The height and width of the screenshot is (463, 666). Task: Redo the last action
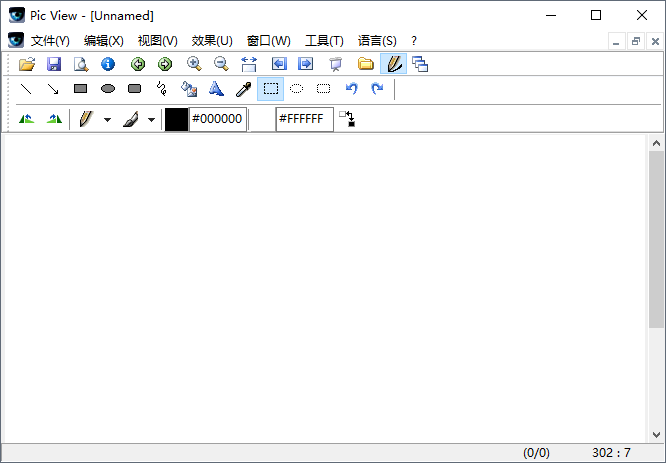[x=377, y=89]
